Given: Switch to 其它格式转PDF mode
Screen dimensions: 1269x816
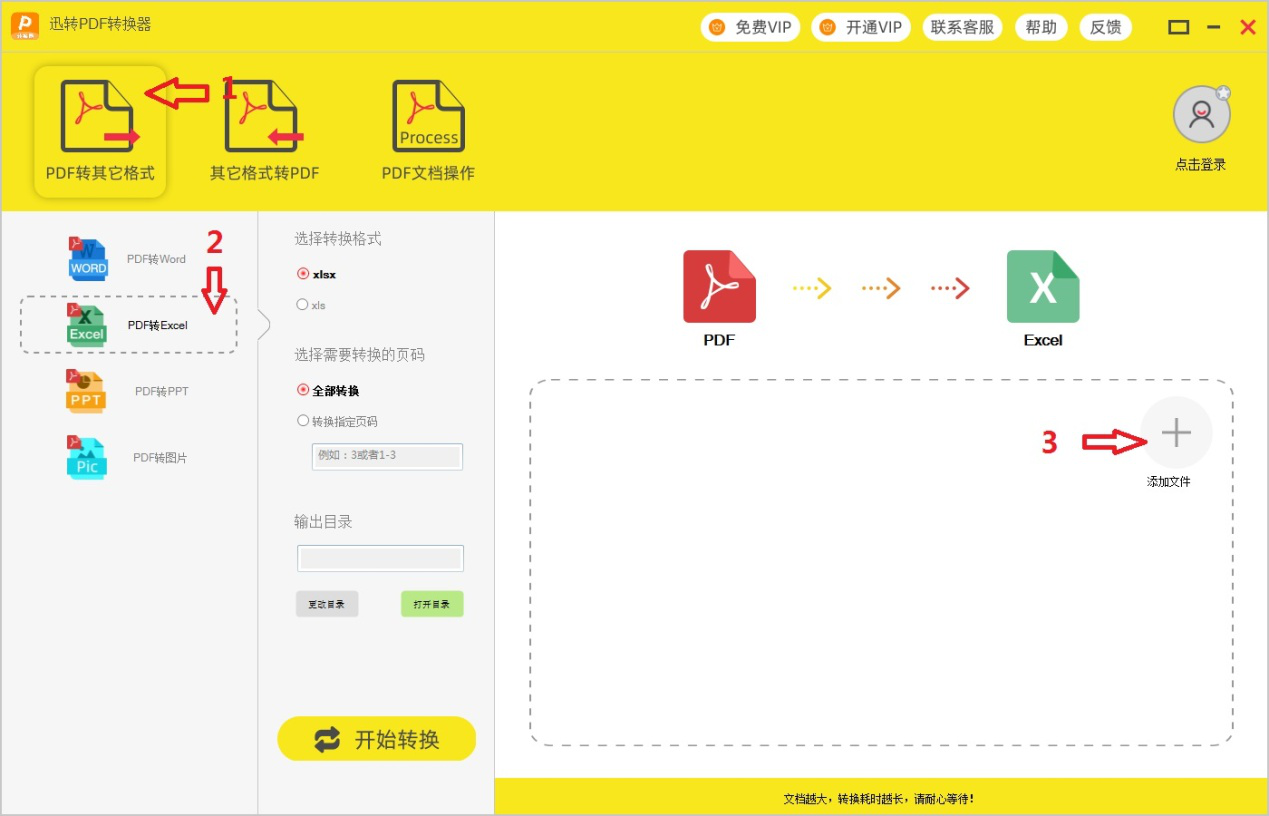Looking at the screenshot, I should [264, 131].
